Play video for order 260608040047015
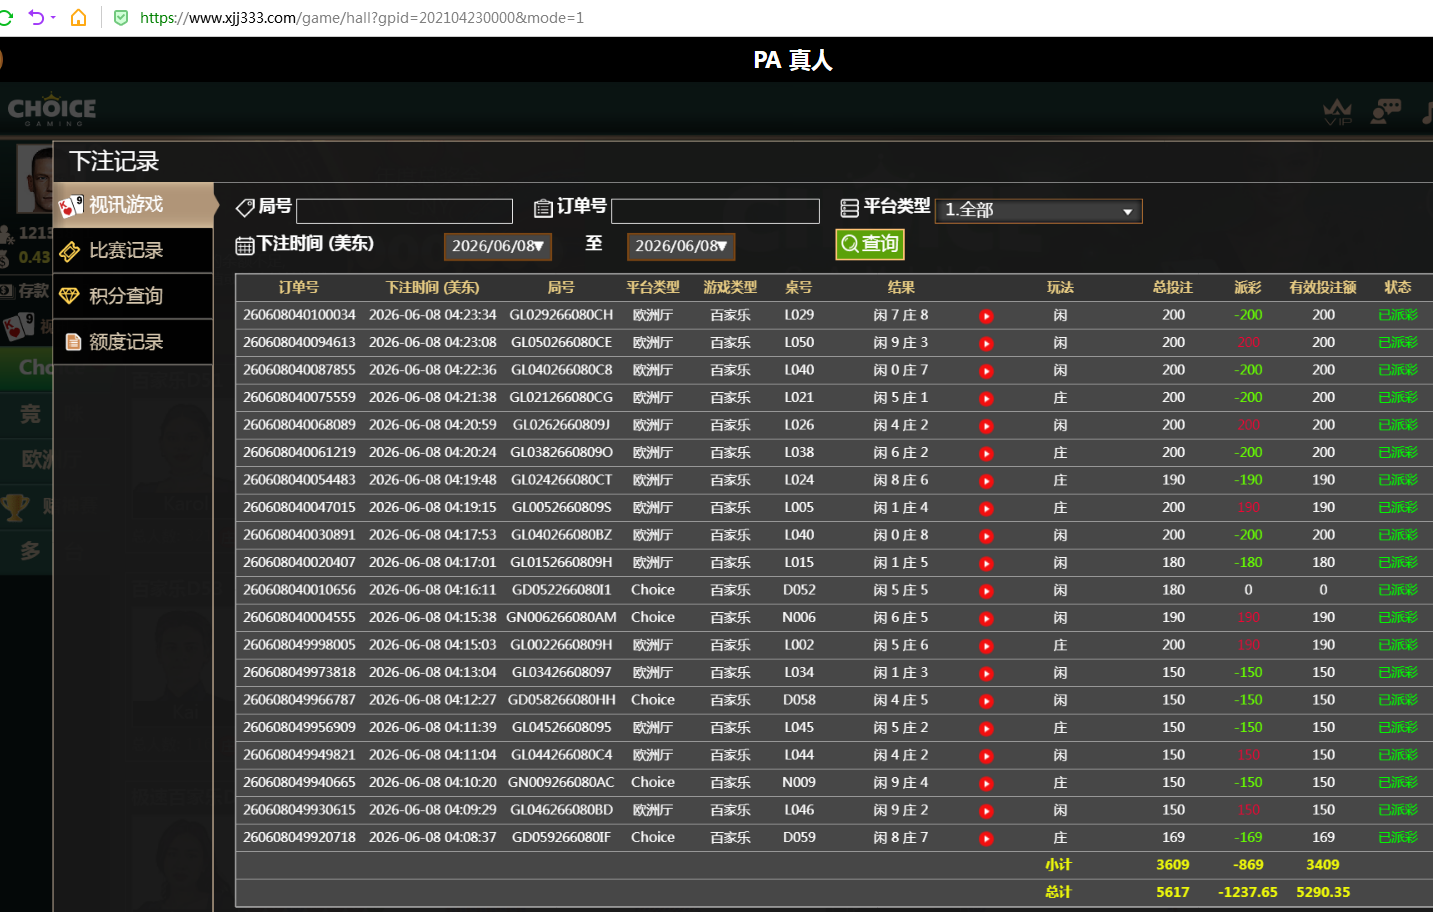1433x912 pixels. click(x=986, y=508)
